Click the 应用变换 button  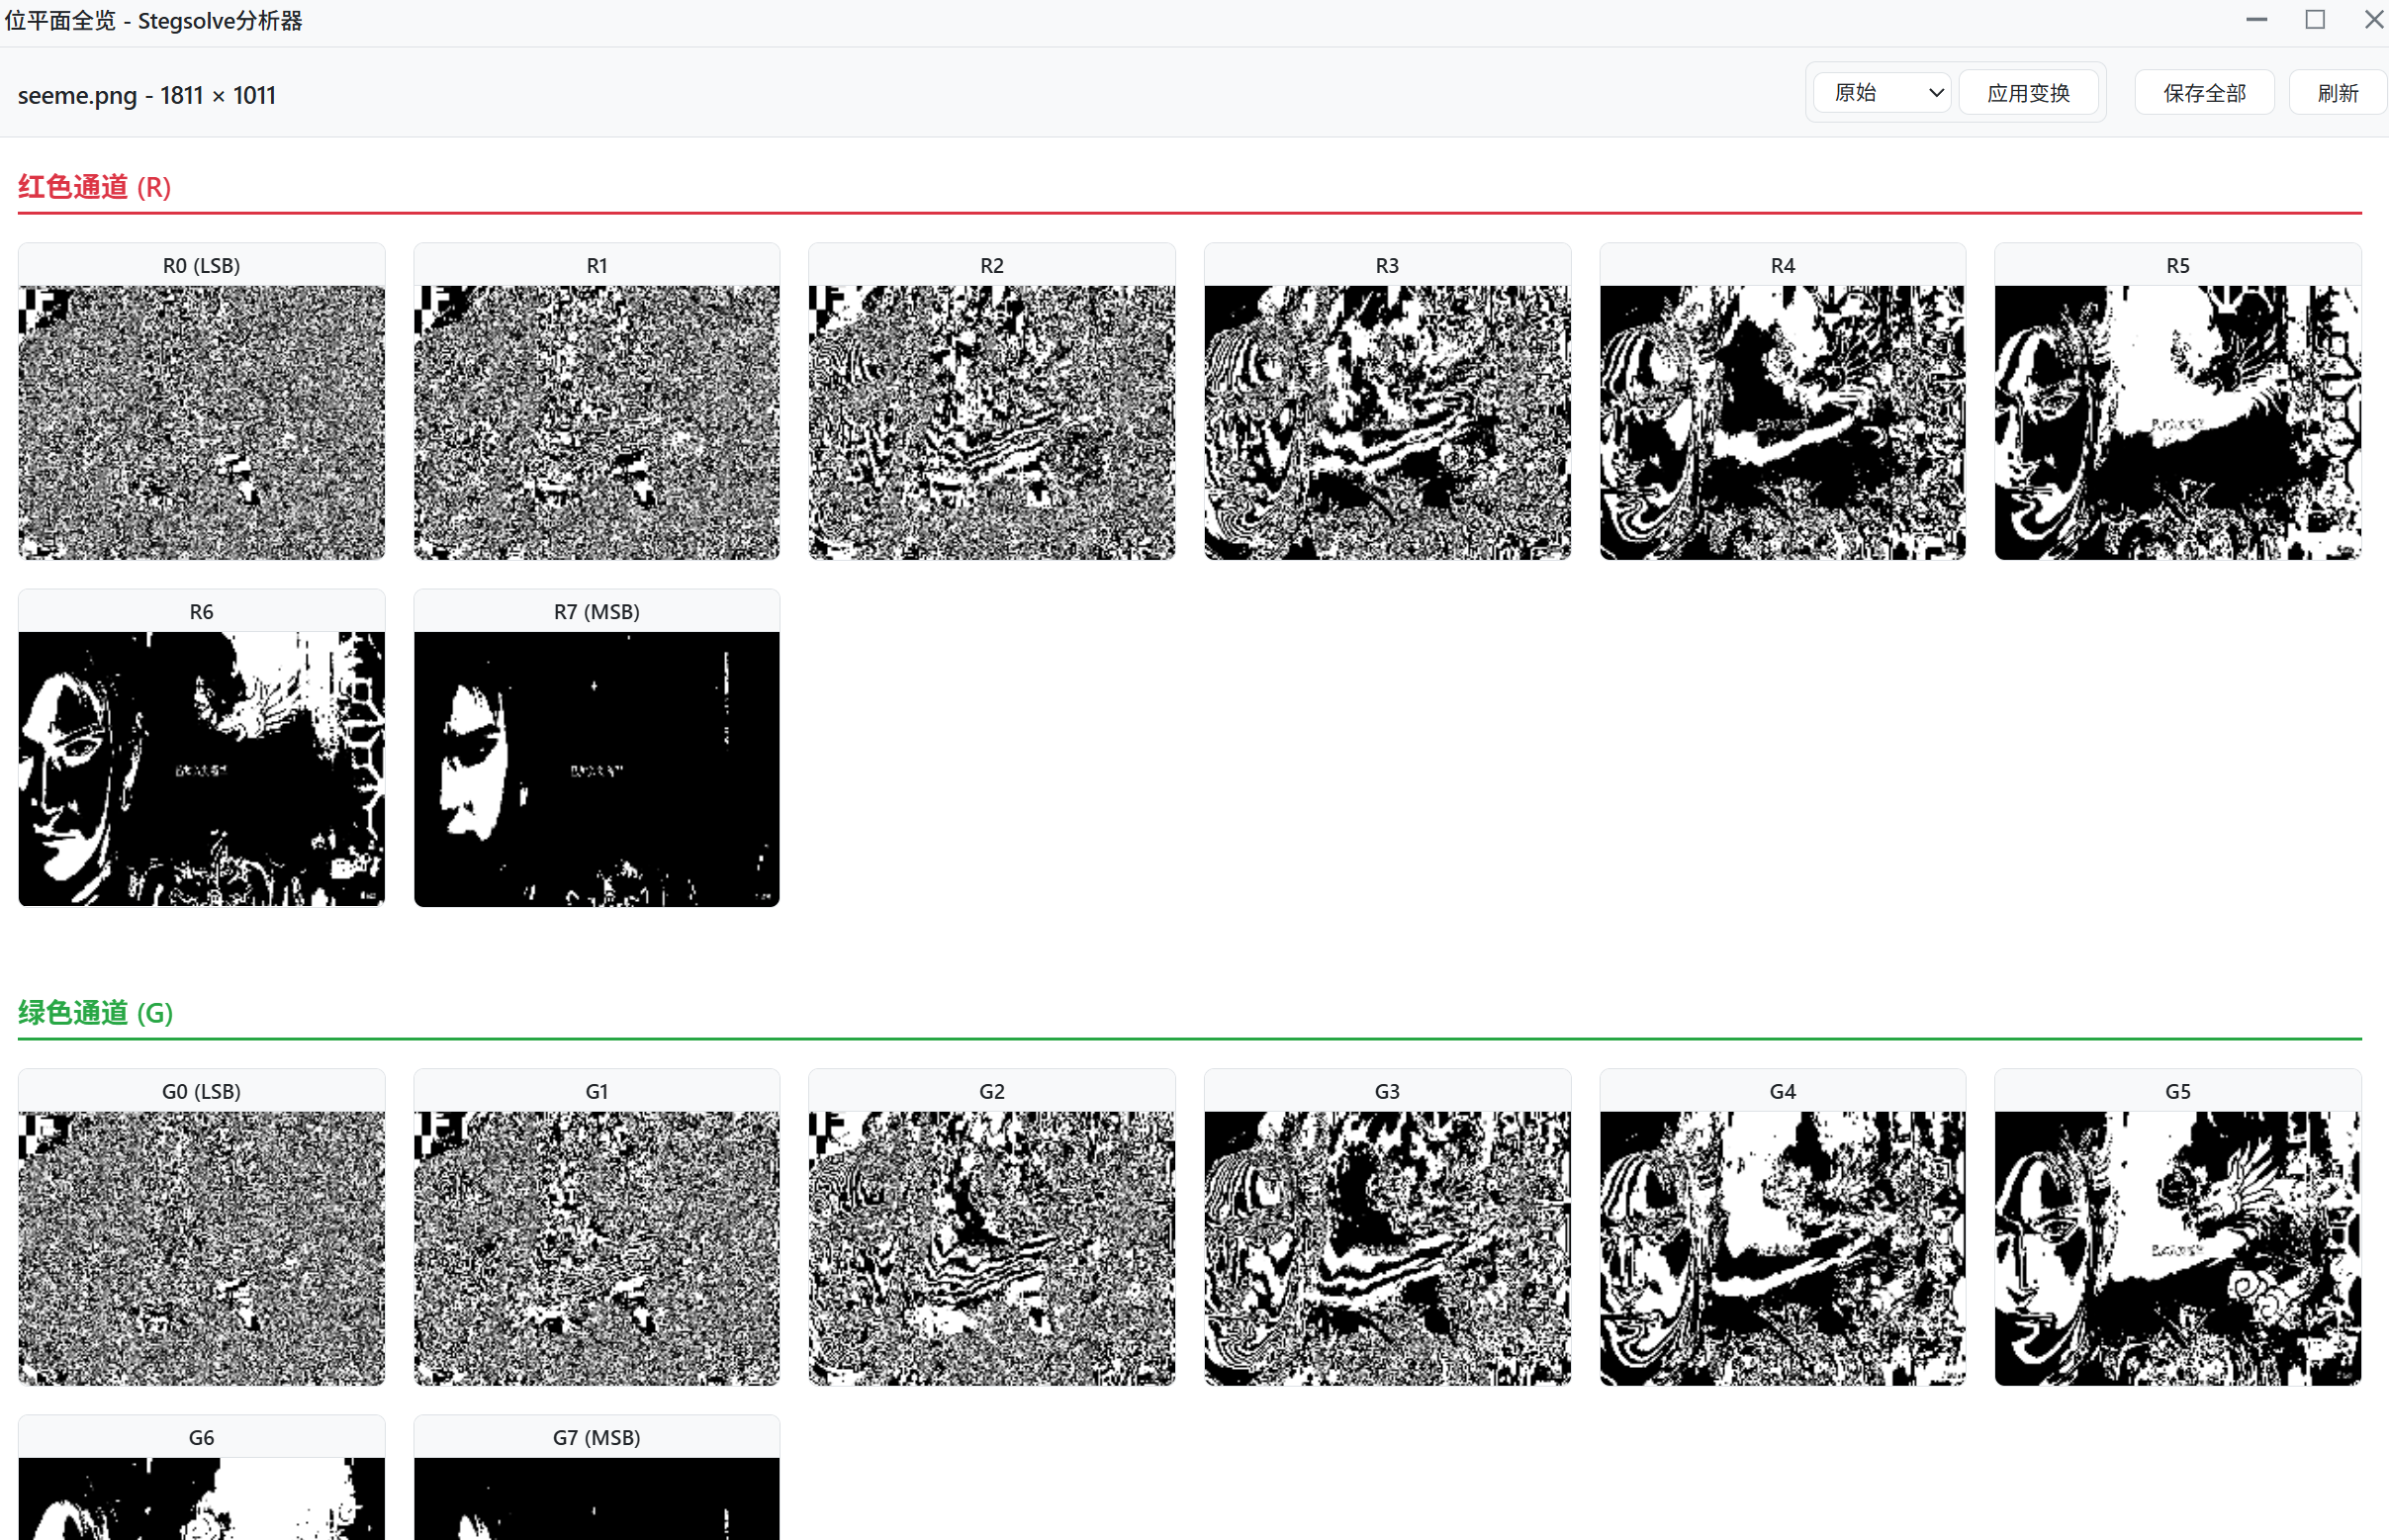click(x=2027, y=93)
